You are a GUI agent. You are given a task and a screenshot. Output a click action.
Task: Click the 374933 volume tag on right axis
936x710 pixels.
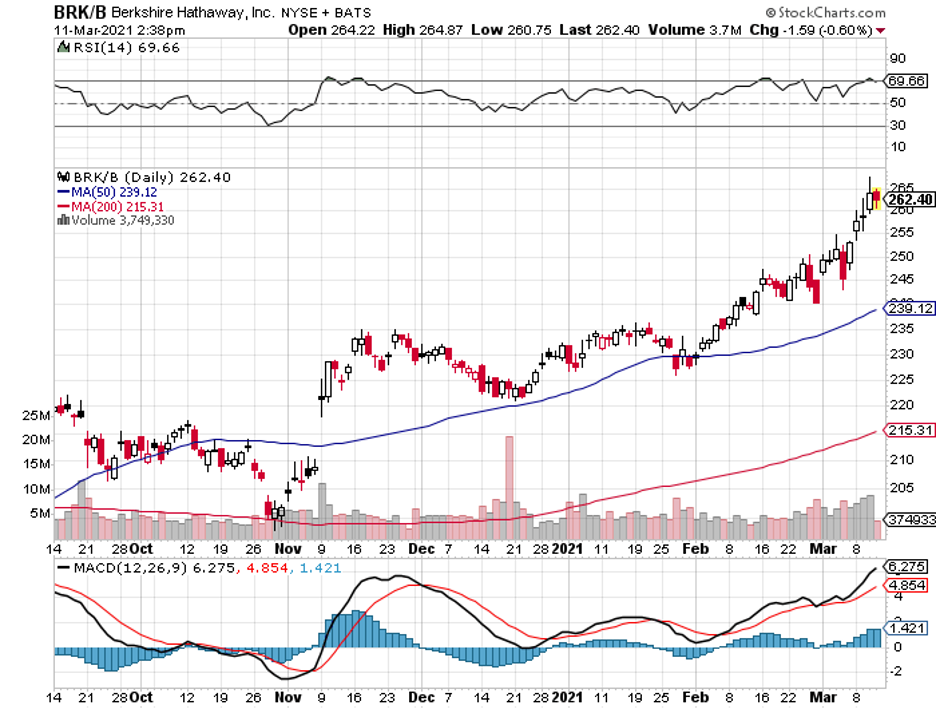(910, 520)
